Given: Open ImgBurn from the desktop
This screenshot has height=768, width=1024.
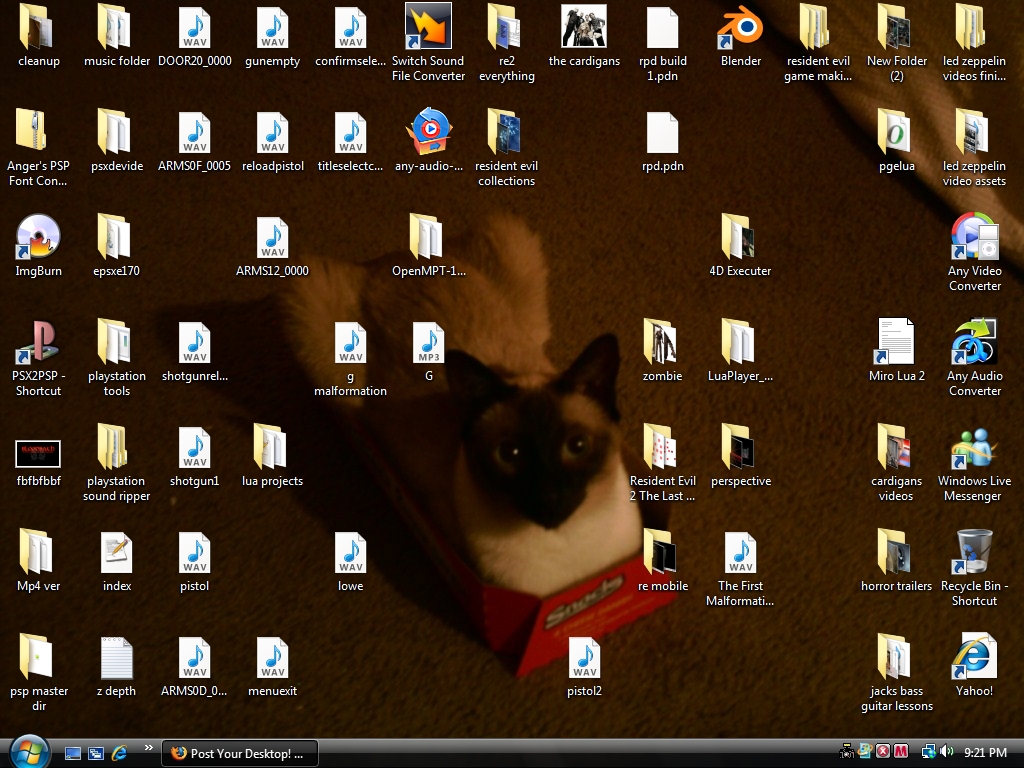Looking at the screenshot, I should (x=38, y=238).
